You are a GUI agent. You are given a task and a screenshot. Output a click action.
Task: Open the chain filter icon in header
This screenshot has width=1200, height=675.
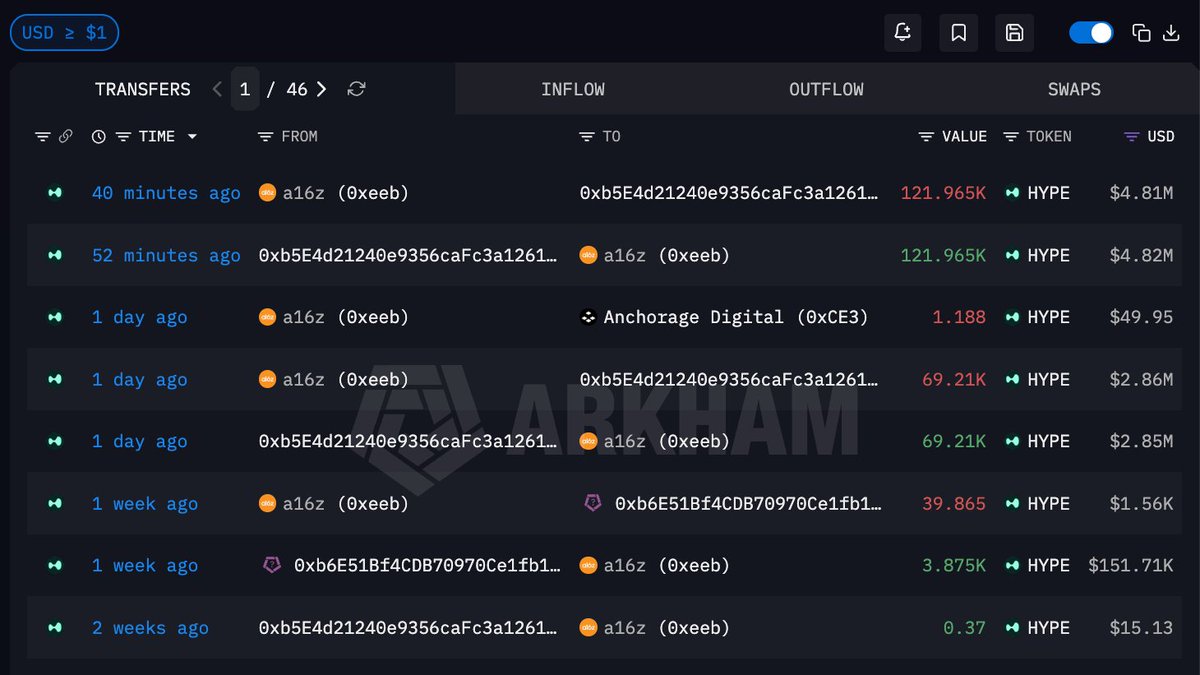click(42, 137)
